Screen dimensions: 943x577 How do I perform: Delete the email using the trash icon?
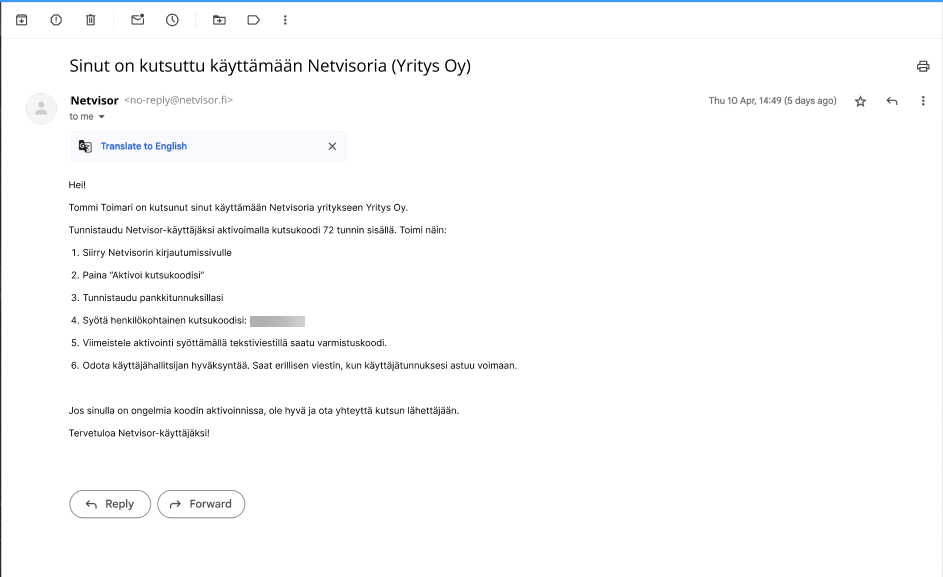coord(91,20)
